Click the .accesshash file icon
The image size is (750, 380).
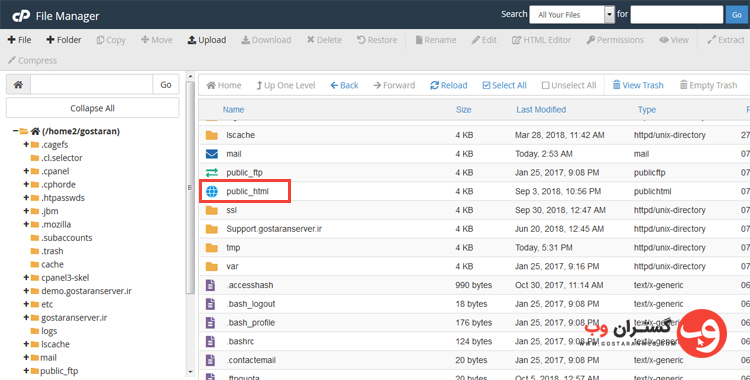210,285
